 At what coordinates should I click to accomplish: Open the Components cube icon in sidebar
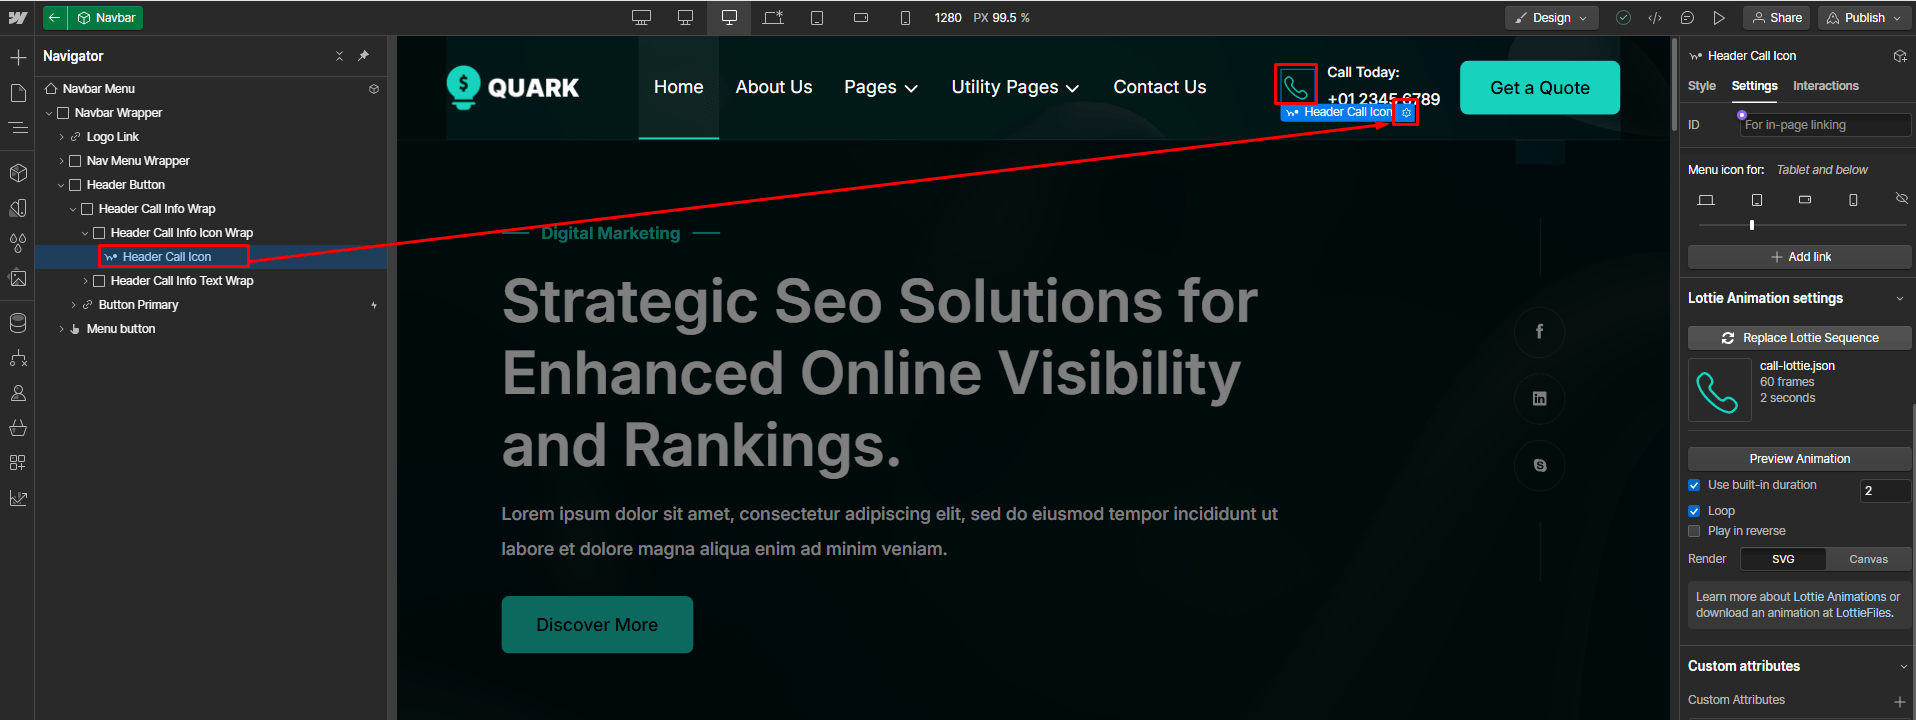[18, 173]
